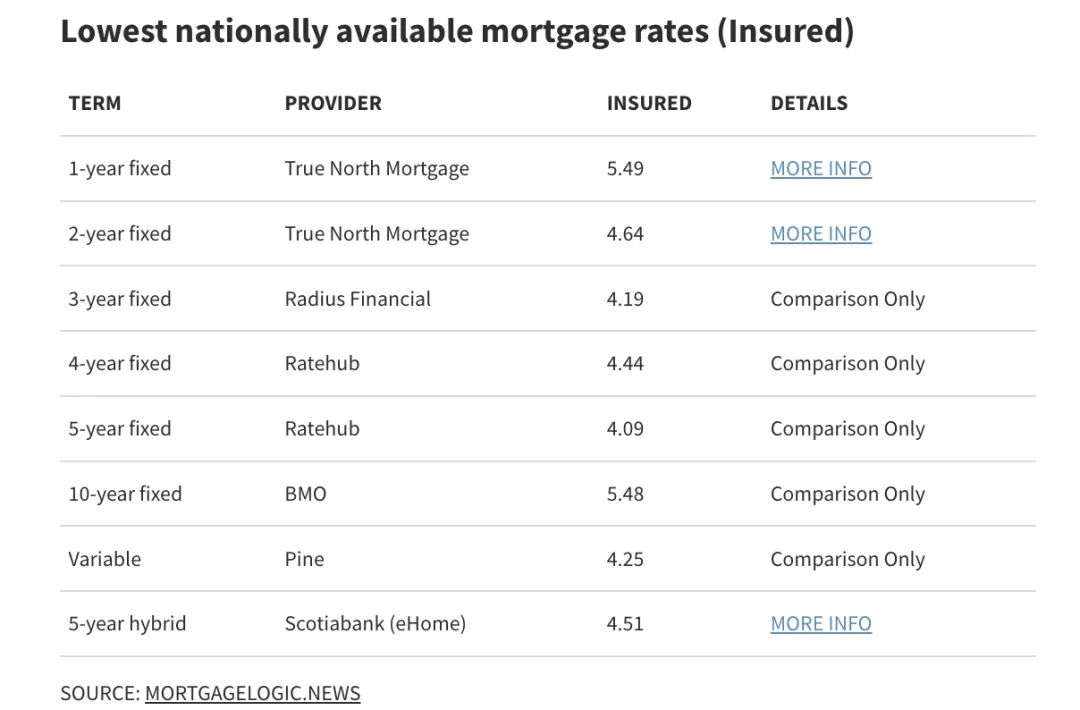Click the Pine provider cell
The height and width of the screenshot is (710, 1080).
point(305,559)
